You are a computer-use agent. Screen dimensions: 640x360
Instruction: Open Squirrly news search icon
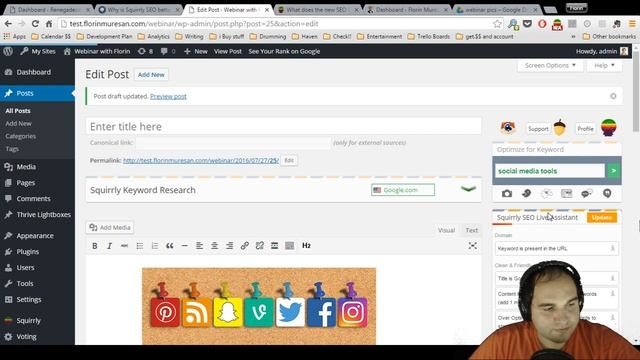click(567, 193)
